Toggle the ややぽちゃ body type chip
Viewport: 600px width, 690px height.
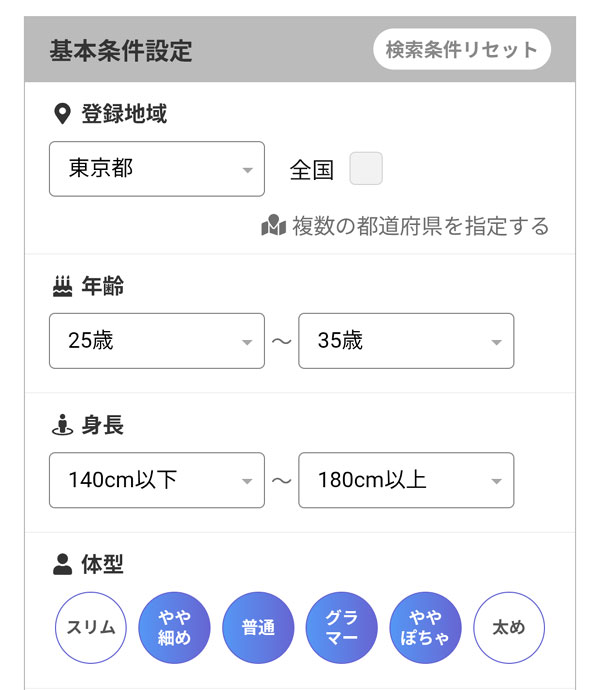[425, 629]
